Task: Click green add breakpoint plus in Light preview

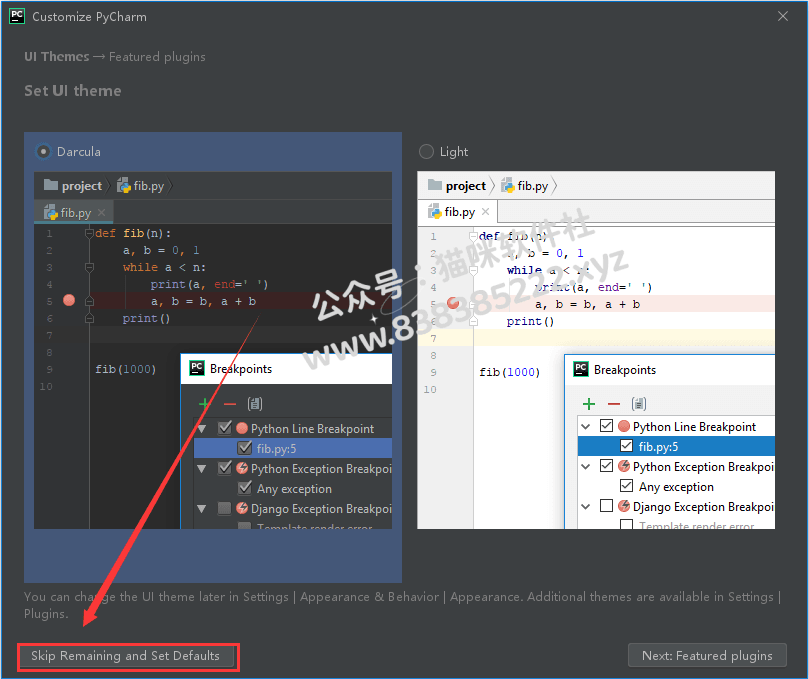Action: coord(589,403)
